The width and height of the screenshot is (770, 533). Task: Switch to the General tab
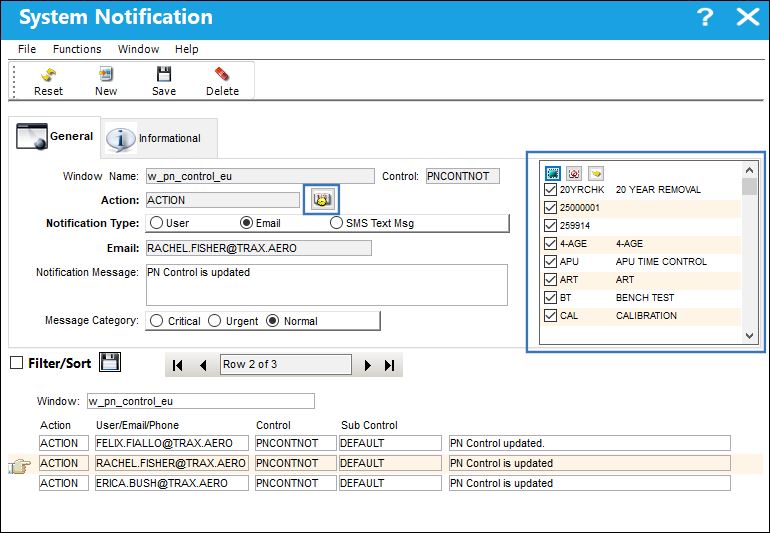click(x=55, y=137)
